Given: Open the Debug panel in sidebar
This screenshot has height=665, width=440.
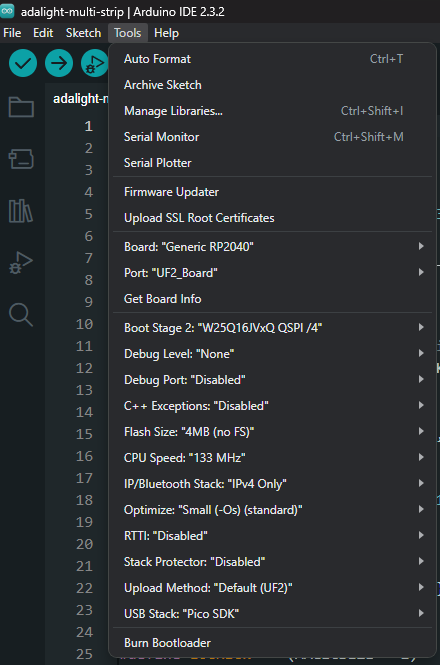Looking at the screenshot, I should coord(21,263).
